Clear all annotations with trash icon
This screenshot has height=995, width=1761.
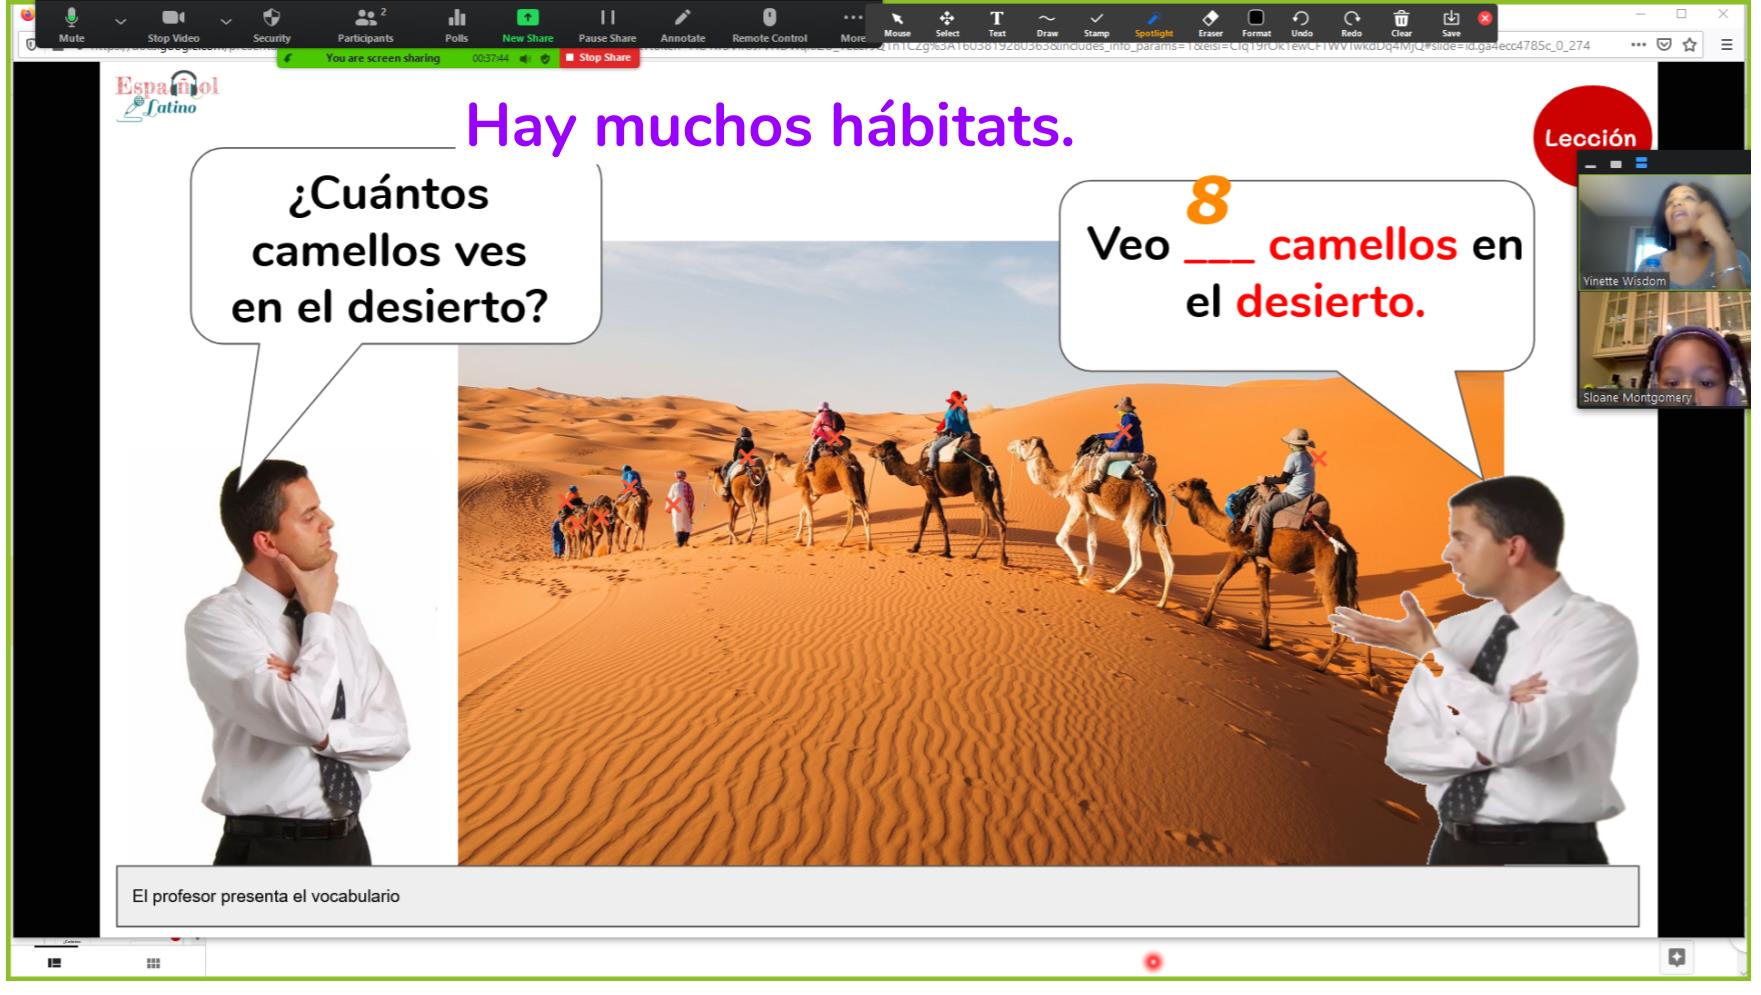coord(1401,23)
